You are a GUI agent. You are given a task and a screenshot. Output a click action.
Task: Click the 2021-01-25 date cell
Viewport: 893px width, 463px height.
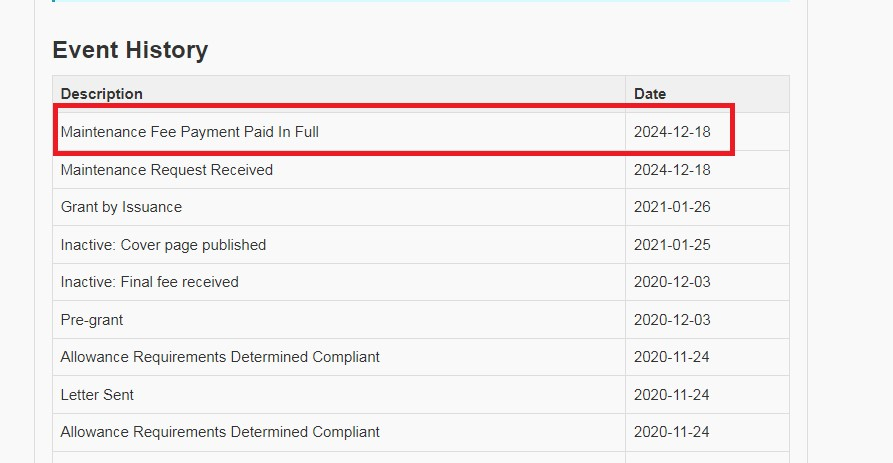click(672, 245)
